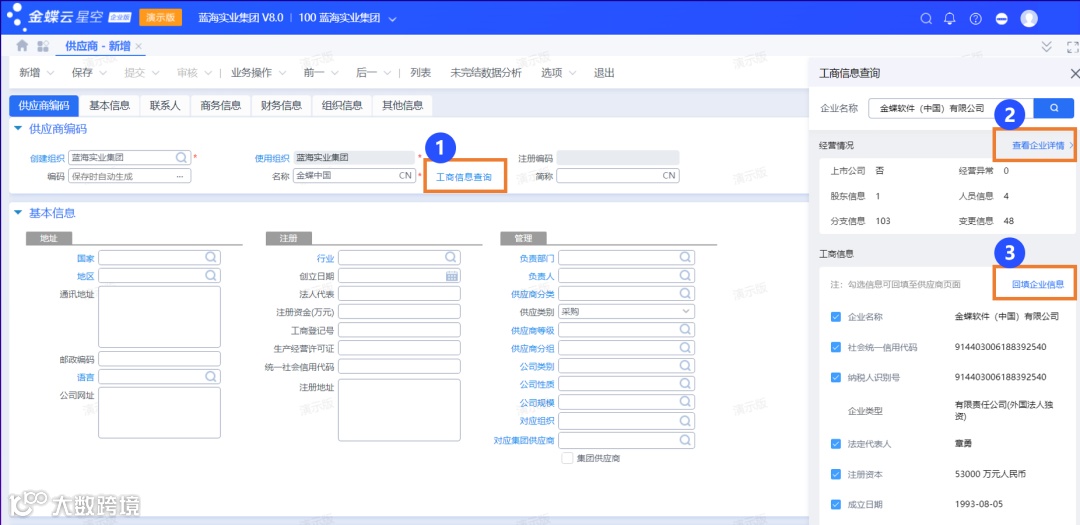Uncheck the 成立日期 checkbox

(835, 504)
